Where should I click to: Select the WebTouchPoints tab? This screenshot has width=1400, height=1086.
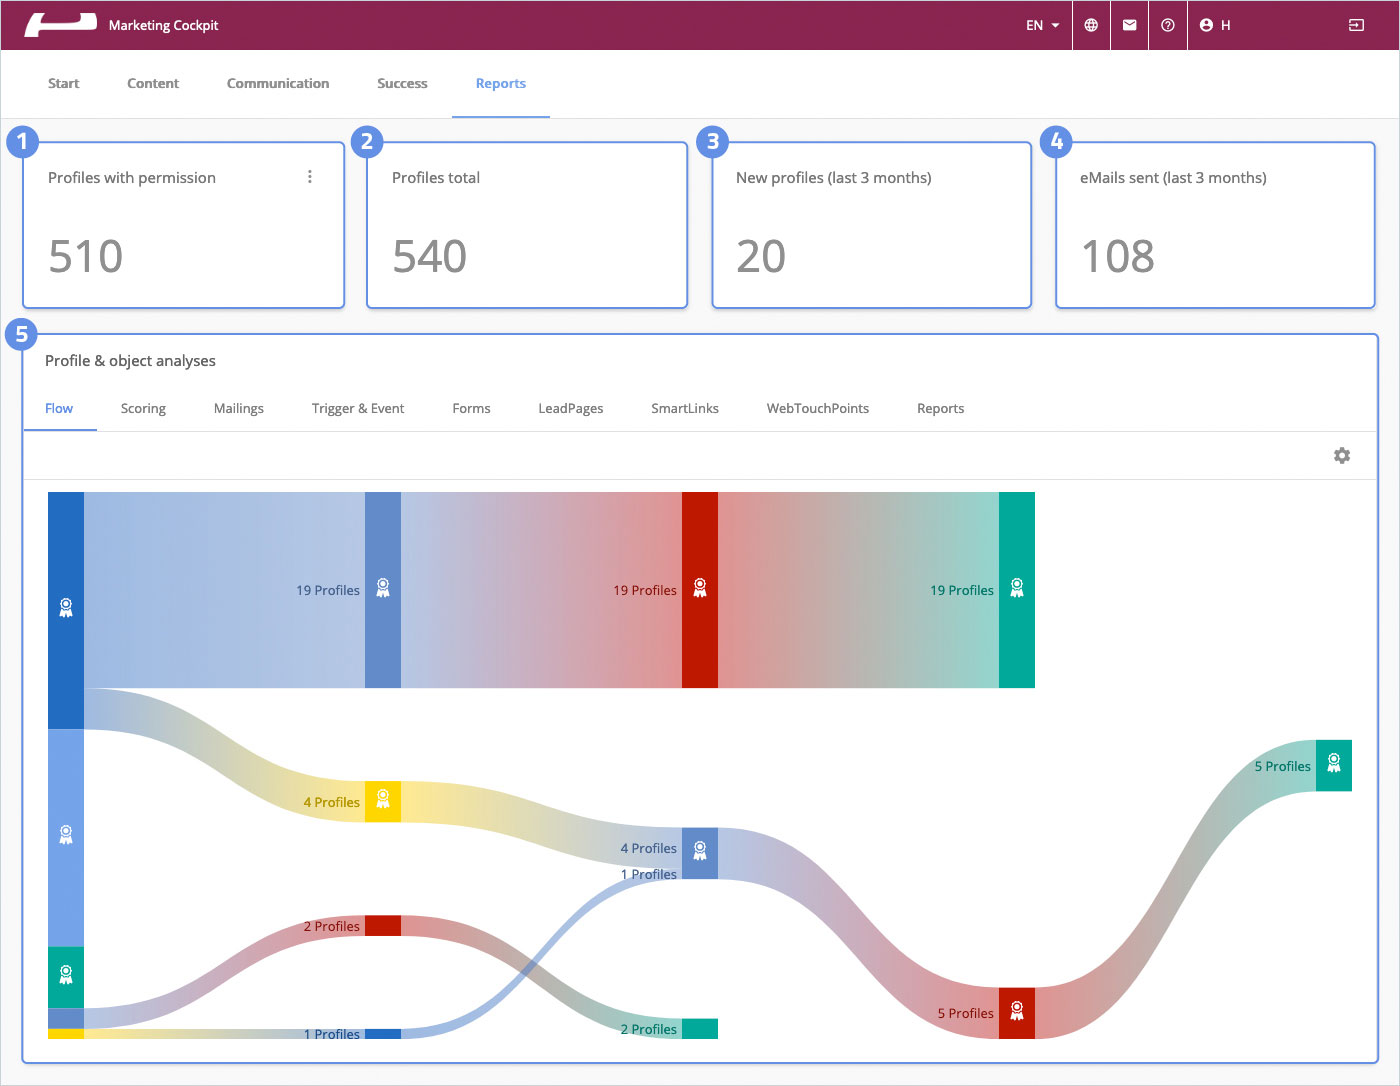pos(817,408)
